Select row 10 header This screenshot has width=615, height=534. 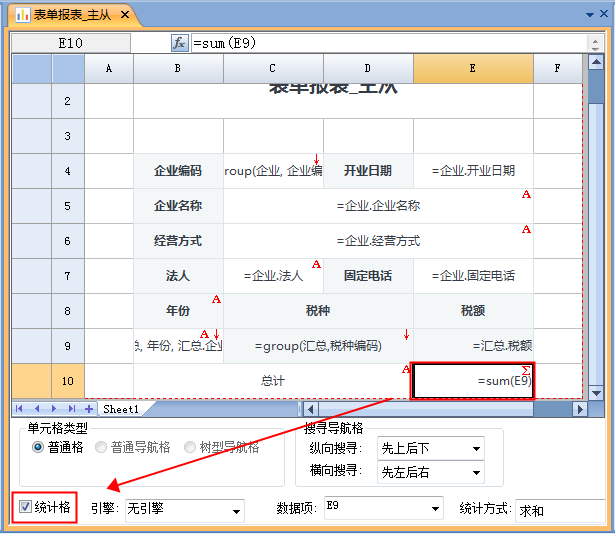click(x=67, y=381)
